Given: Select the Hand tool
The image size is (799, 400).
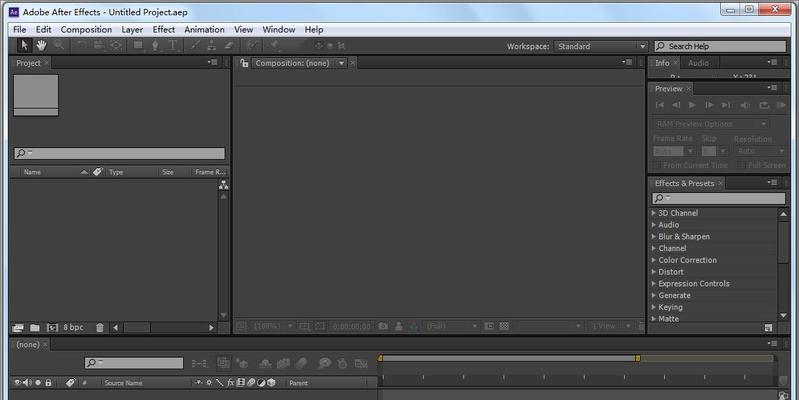Looking at the screenshot, I should 41,45.
